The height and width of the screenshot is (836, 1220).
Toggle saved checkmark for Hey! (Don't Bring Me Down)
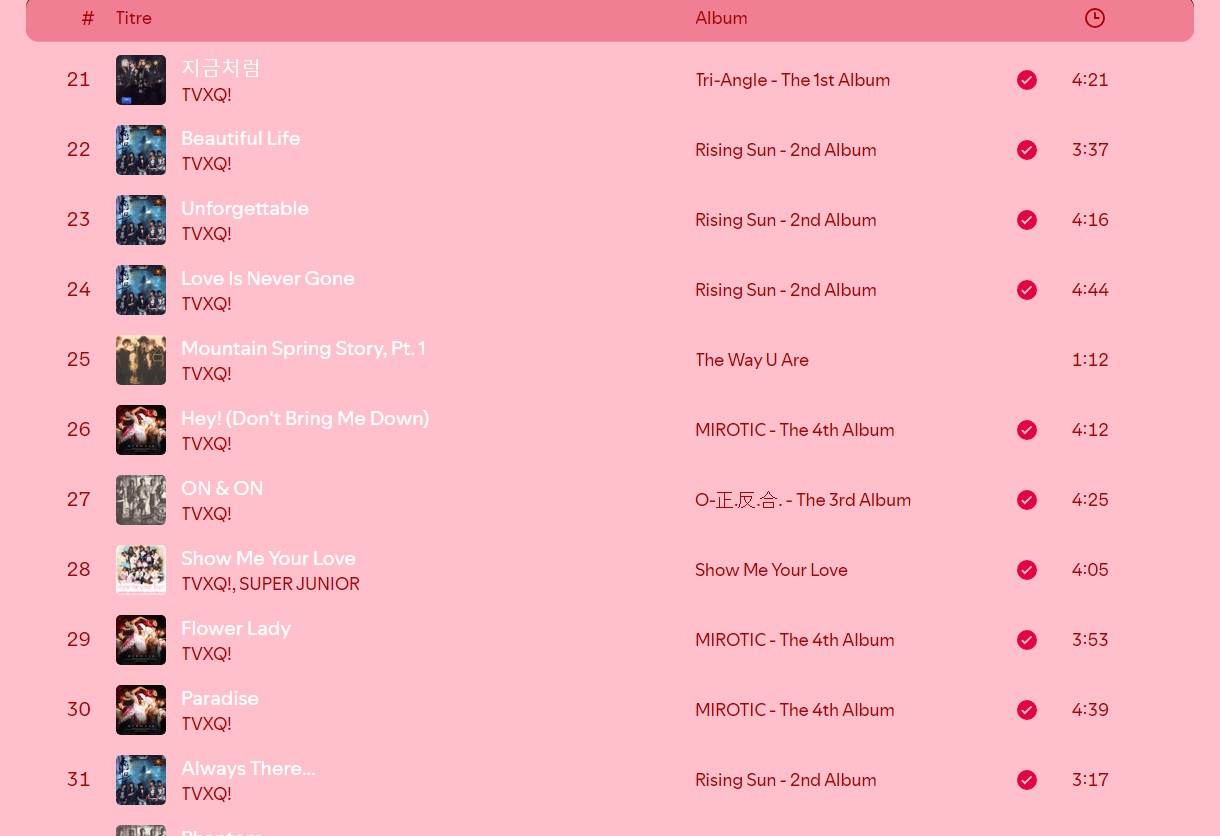[x=1027, y=430]
